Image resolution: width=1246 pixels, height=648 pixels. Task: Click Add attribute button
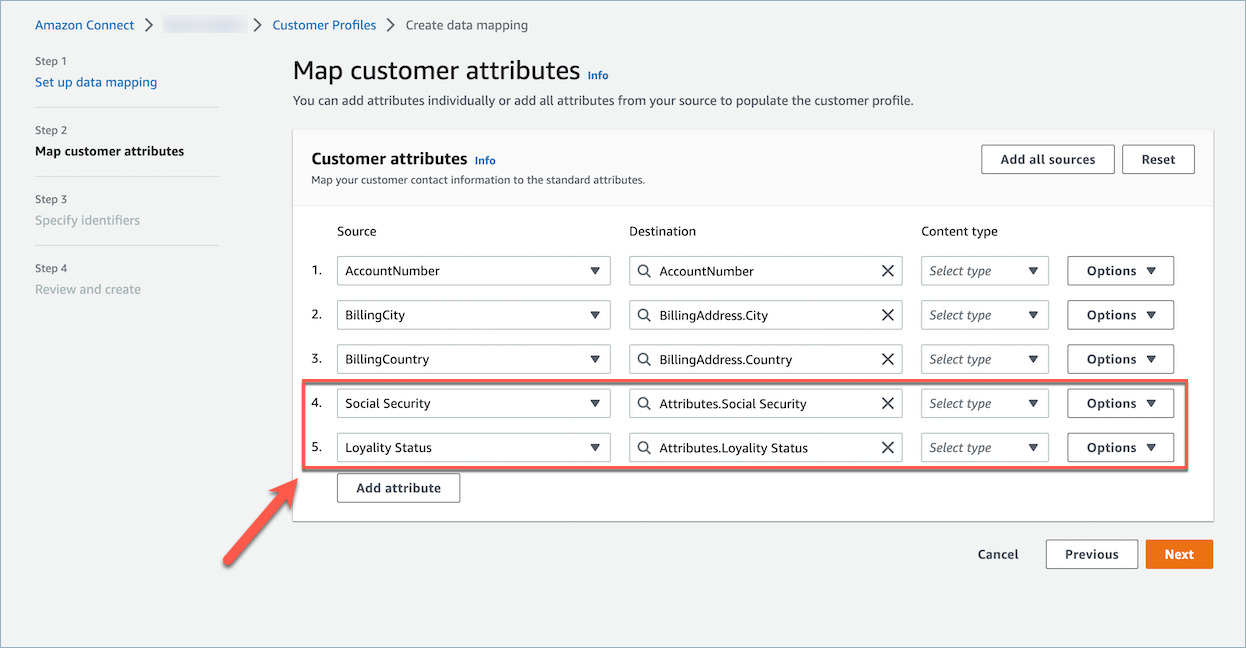coord(398,488)
